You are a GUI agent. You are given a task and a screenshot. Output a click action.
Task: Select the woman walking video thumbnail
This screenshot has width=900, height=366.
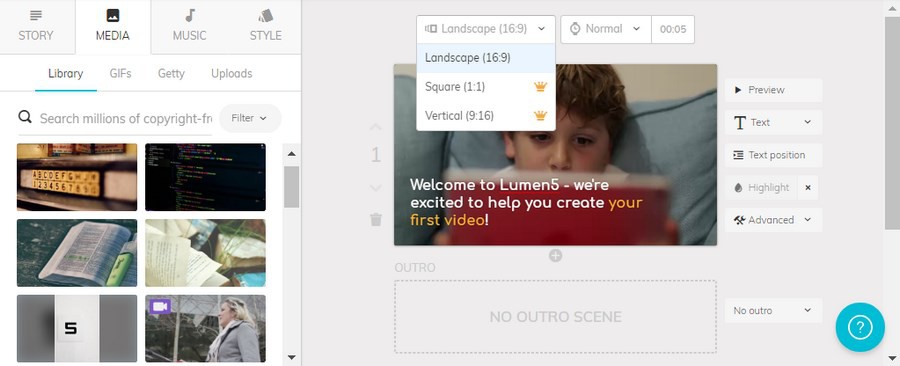click(x=205, y=329)
